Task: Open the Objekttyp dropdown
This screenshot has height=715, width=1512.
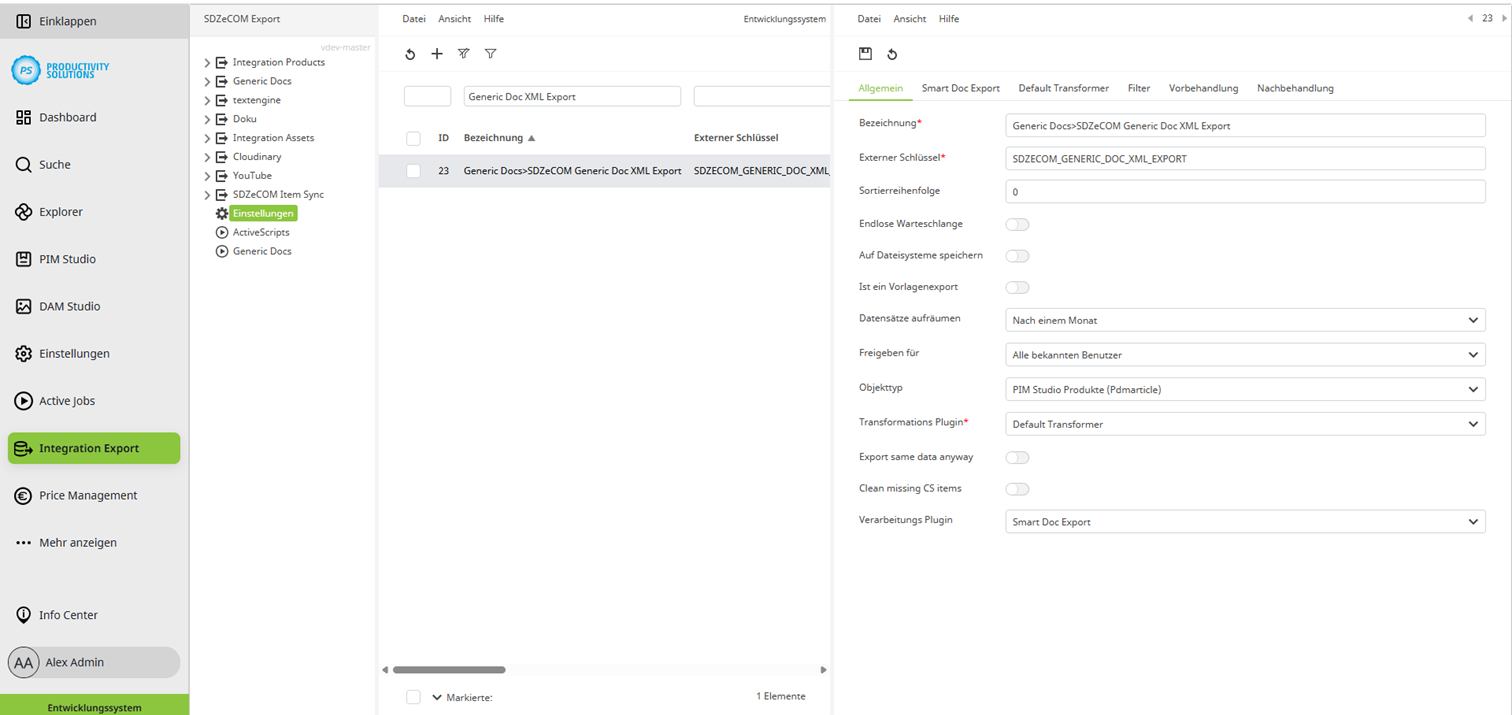Action: point(1244,389)
